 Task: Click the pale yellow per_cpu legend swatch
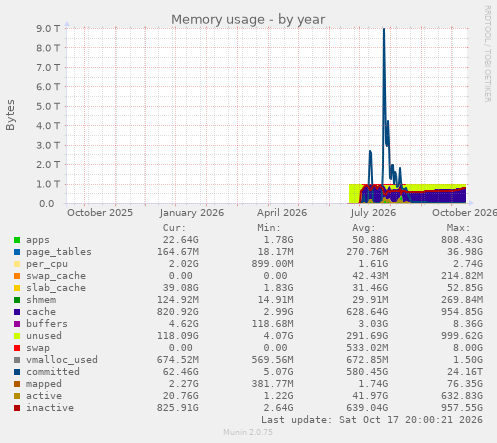pyautogui.click(x=17, y=264)
